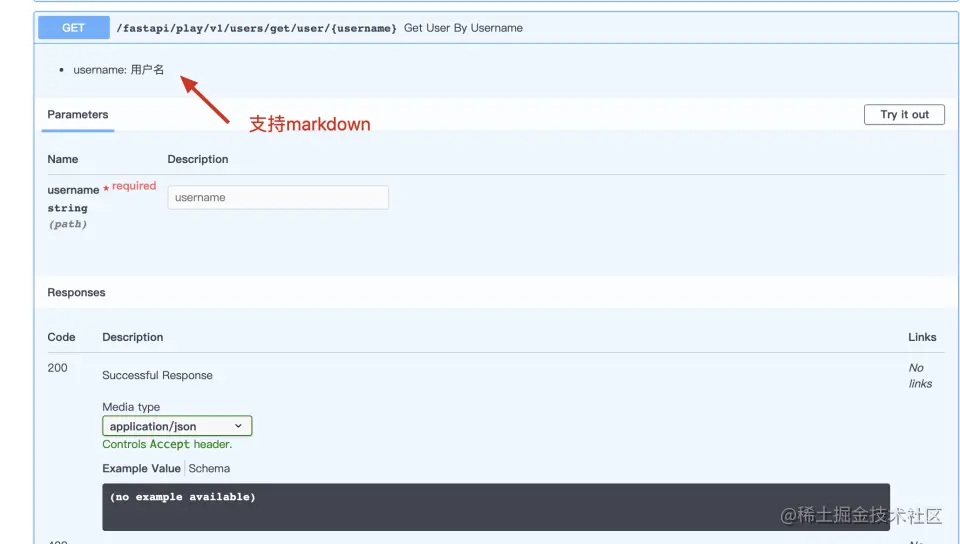Click the Name column header in Parameters
Viewport: 960px width, 544px height.
click(62, 159)
